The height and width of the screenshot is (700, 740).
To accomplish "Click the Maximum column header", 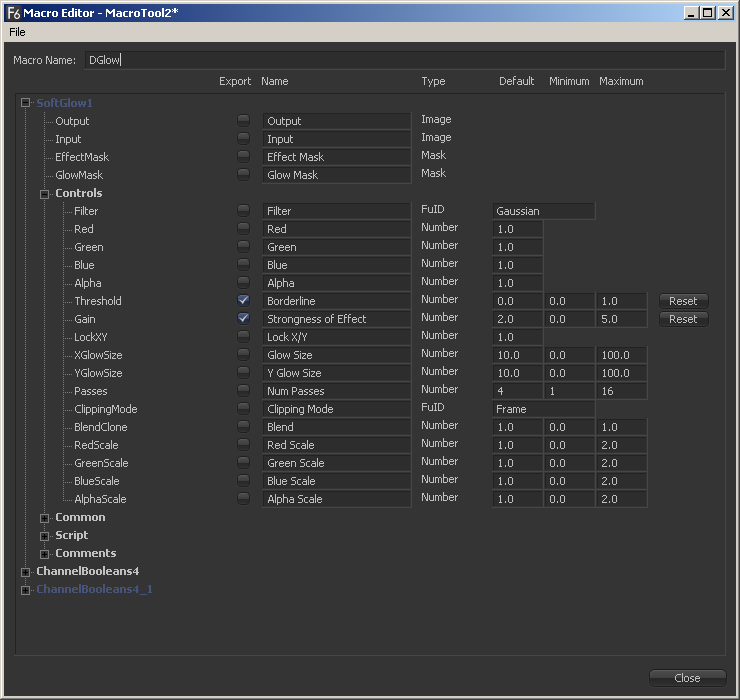I will (x=621, y=81).
